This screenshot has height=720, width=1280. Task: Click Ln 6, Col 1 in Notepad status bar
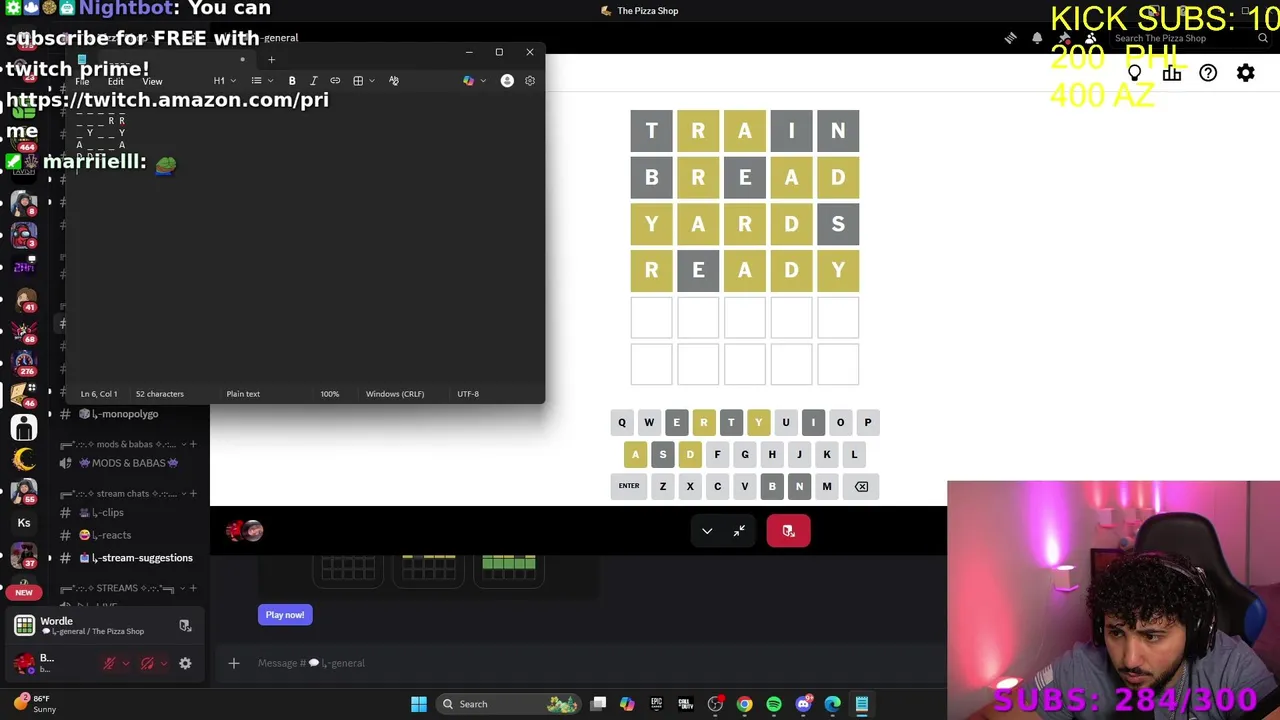pyautogui.click(x=99, y=394)
